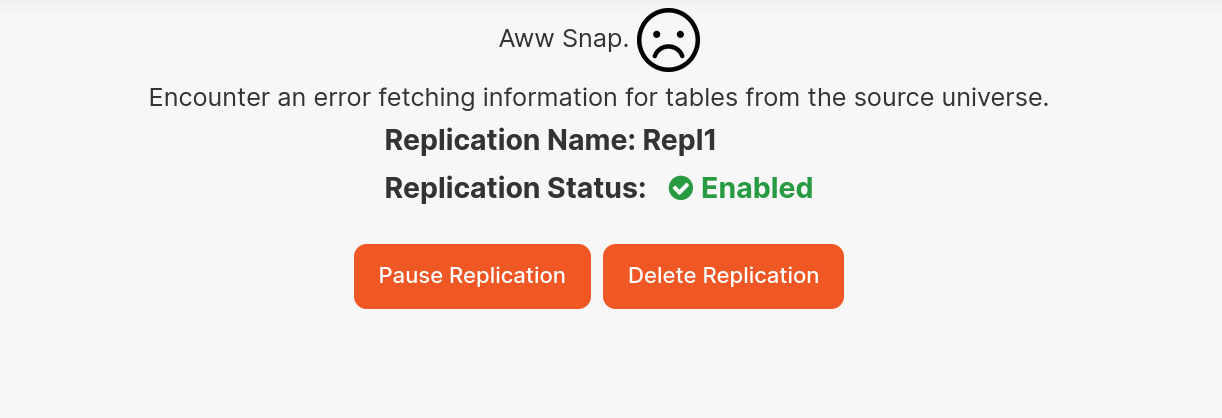
Task: Click the "Aww Snap." heading text
Action: pyautogui.click(x=564, y=40)
